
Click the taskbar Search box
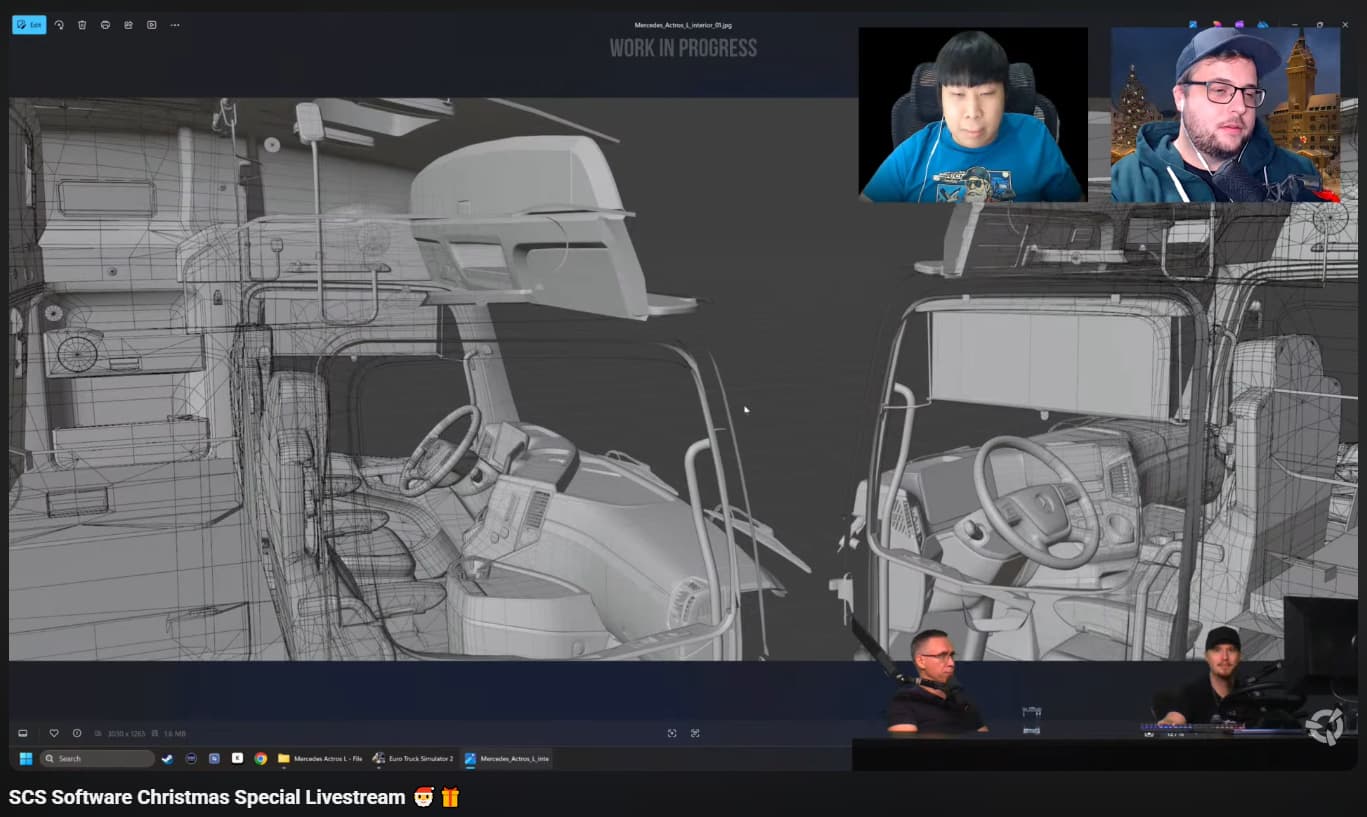coord(97,759)
